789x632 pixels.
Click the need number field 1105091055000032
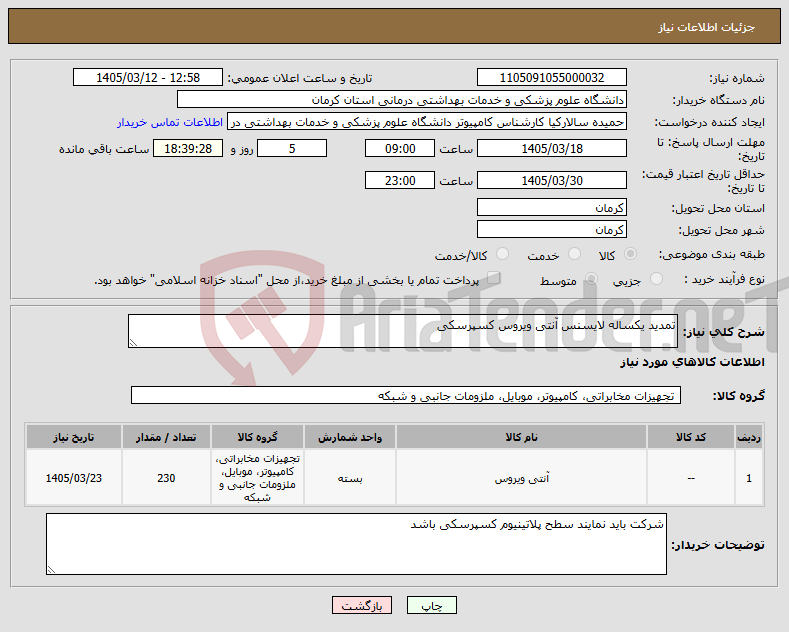click(552, 77)
